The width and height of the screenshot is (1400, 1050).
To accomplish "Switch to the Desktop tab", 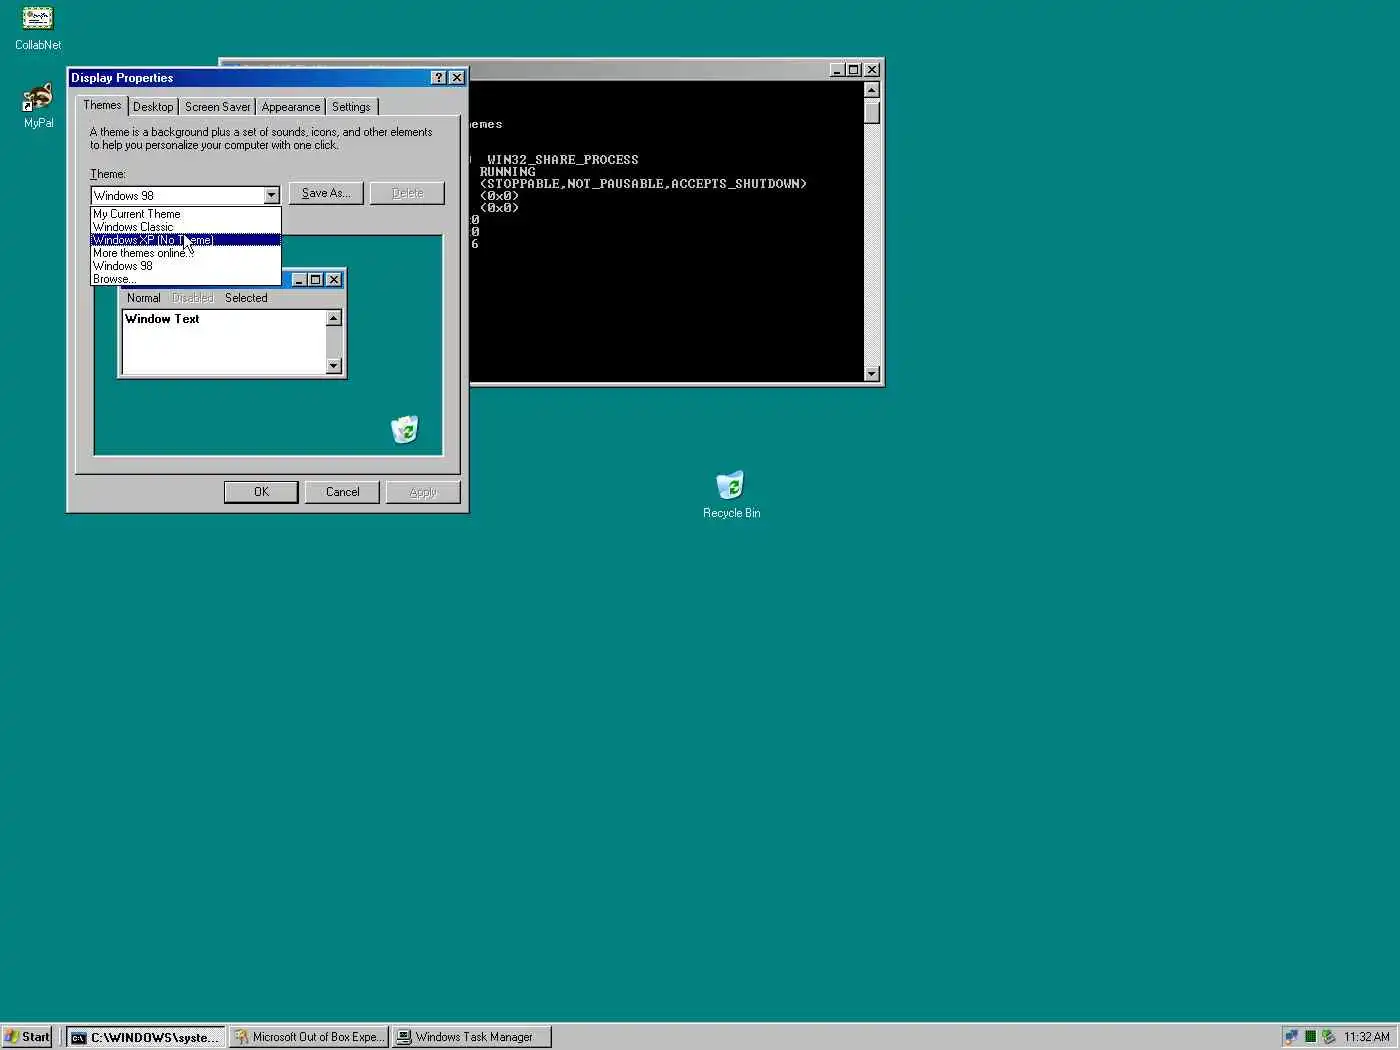I will pyautogui.click(x=153, y=107).
